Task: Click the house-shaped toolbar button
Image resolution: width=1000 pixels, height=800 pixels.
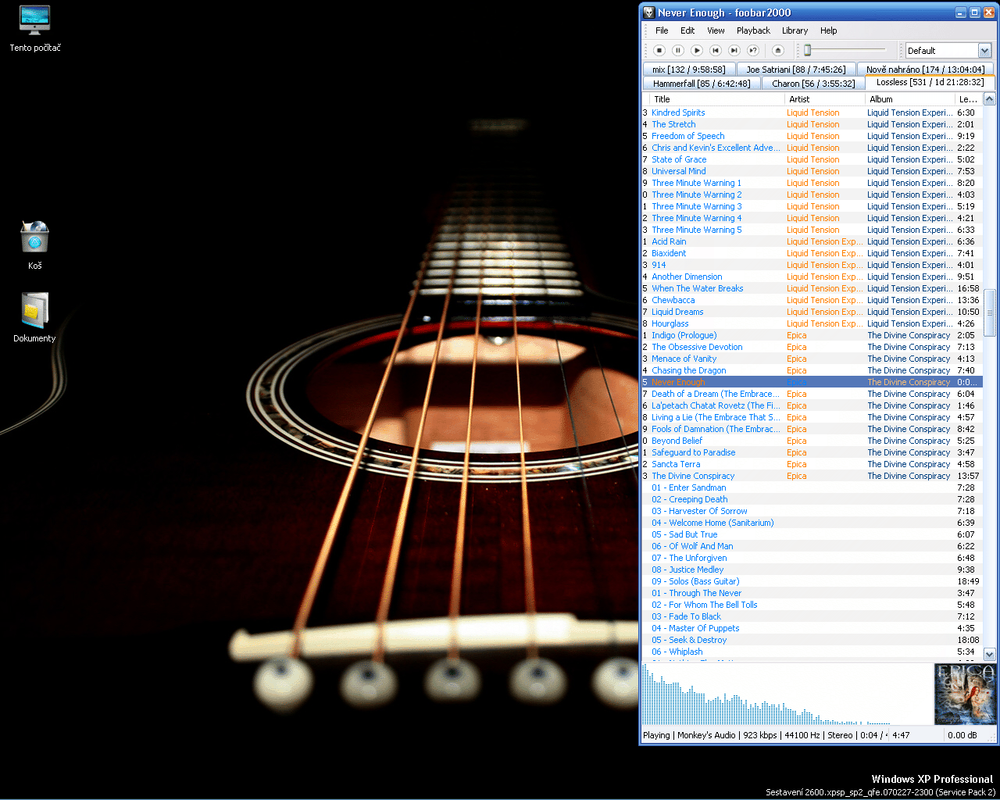Action: click(x=777, y=50)
